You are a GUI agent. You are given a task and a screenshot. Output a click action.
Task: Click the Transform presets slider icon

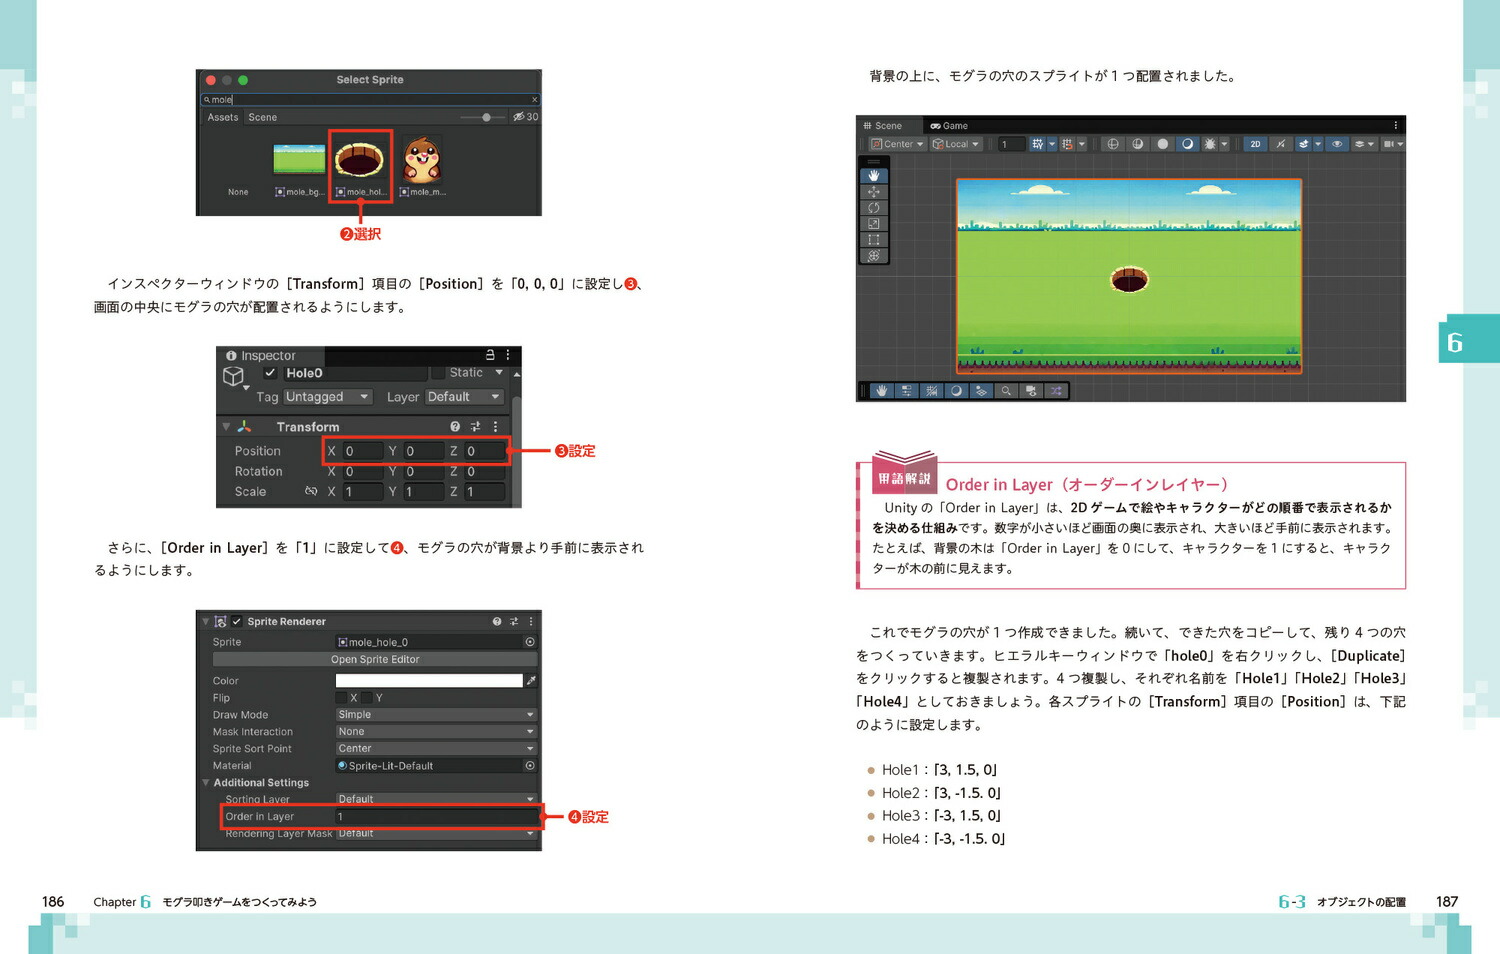(475, 427)
